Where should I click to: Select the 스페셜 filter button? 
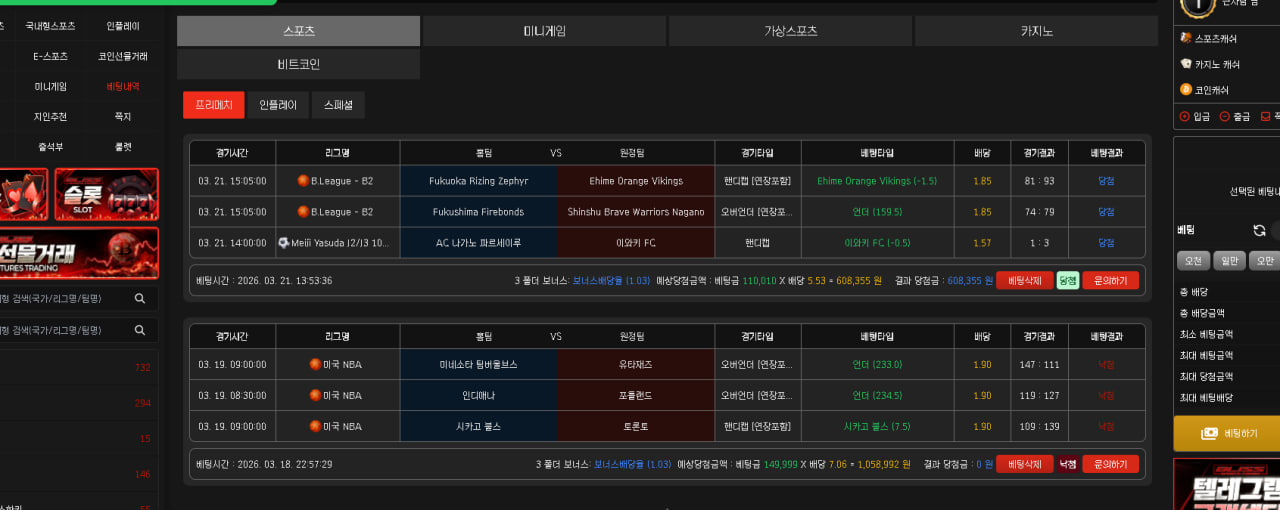(338, 105)
